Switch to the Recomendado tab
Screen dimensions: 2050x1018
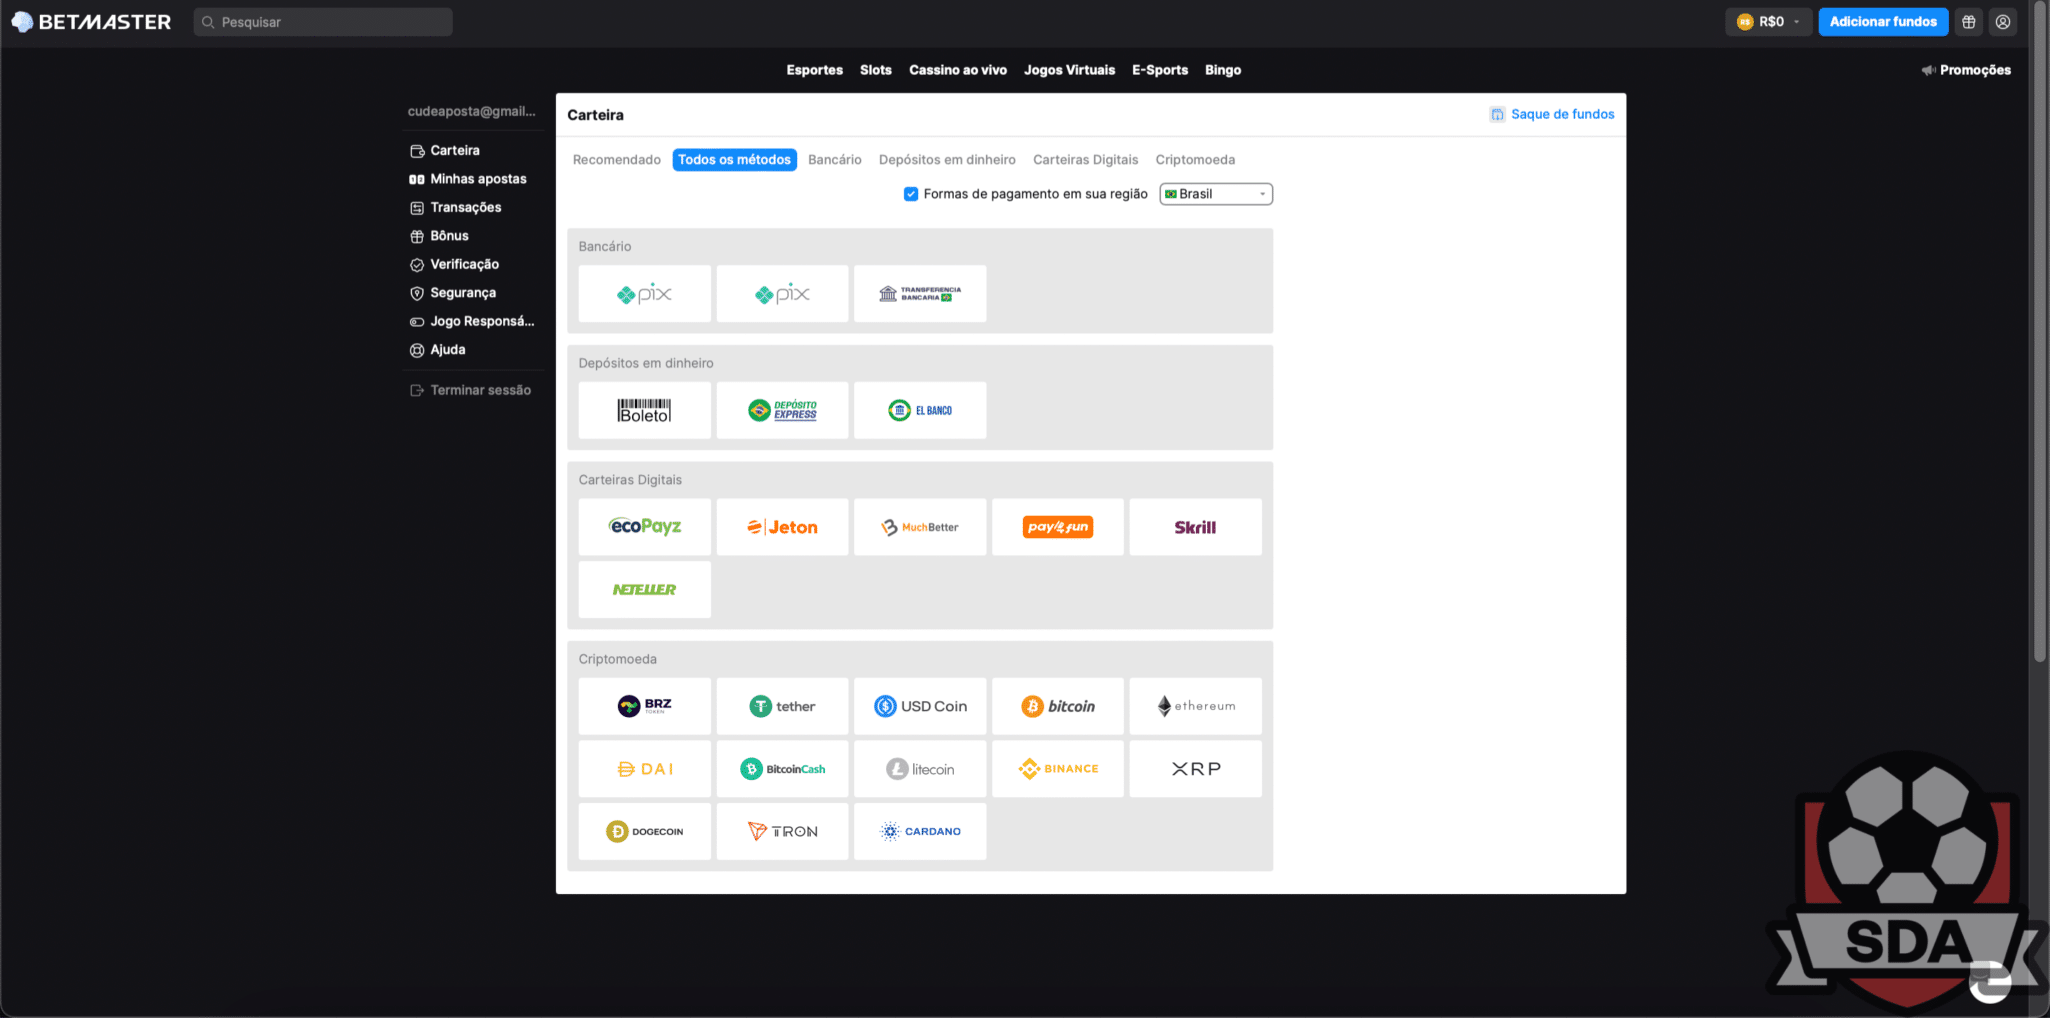617,160
